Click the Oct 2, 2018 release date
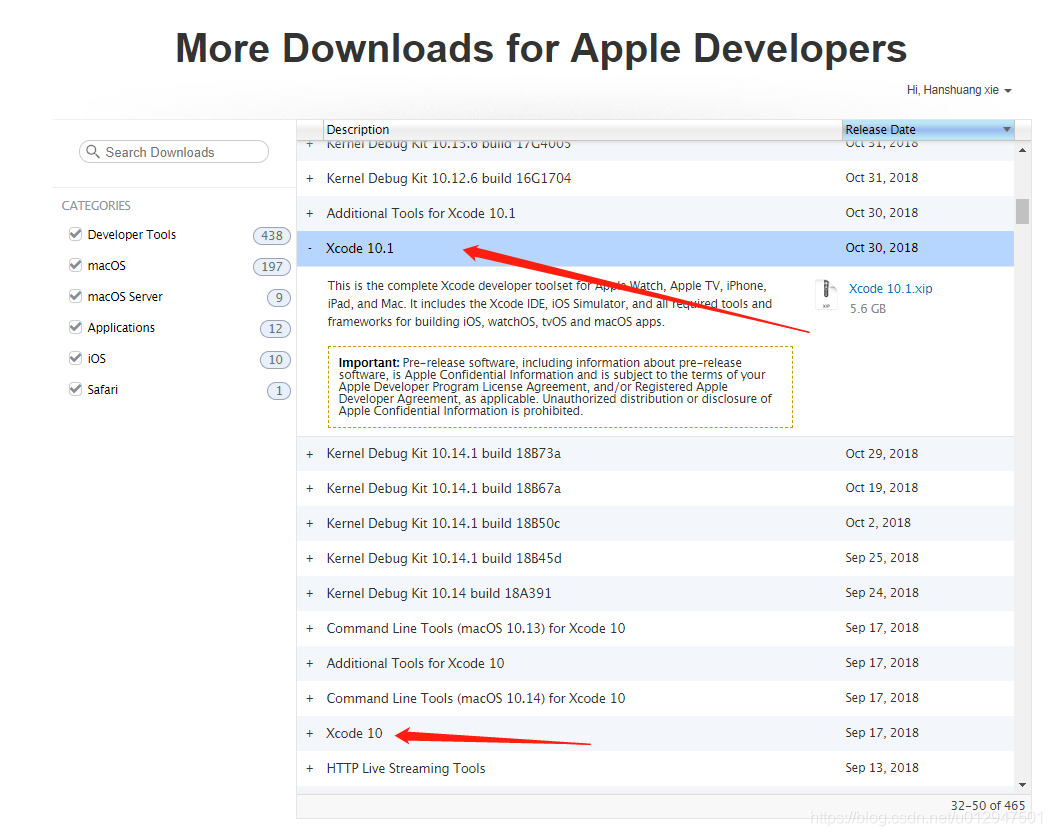 point(878,523)
